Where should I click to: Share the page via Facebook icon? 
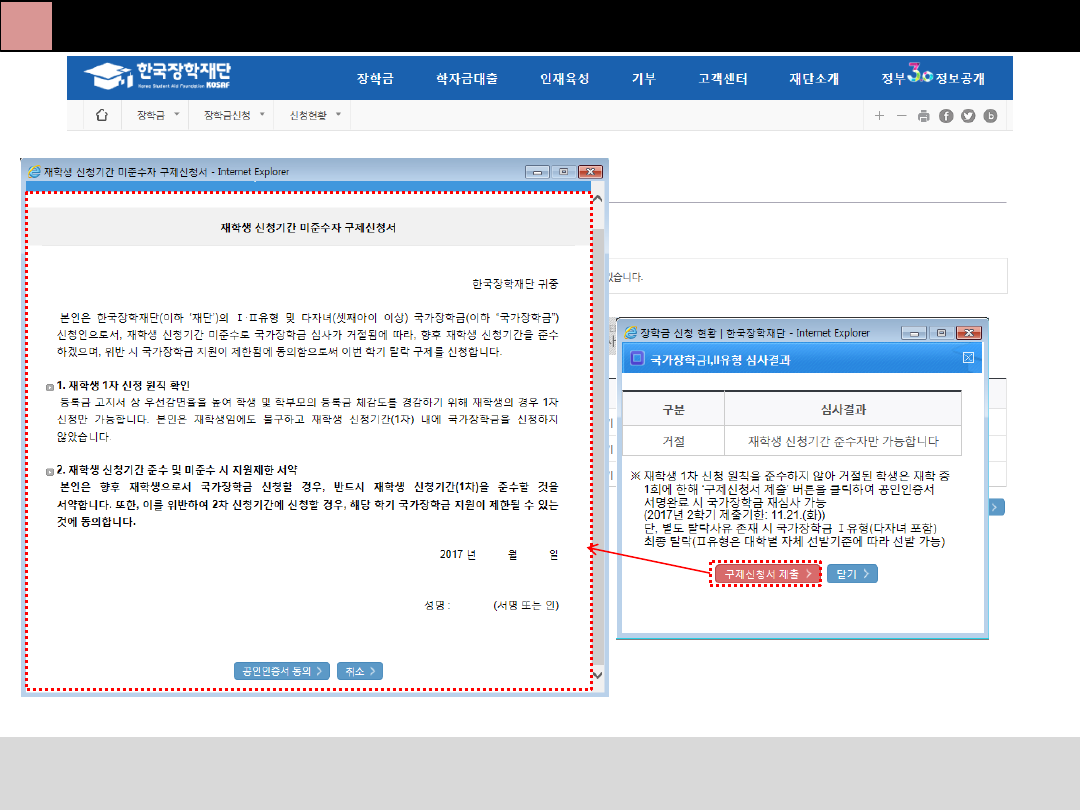click(946, 116)
